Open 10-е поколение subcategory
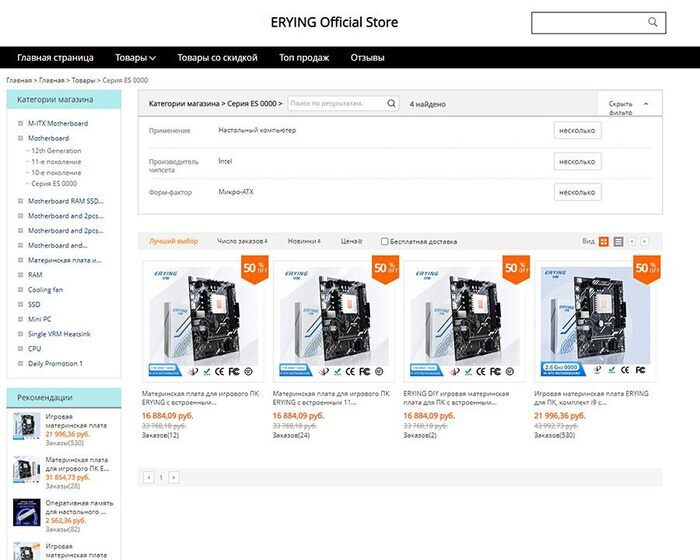Image resolution: width=700 pixels, height=560 pixels. pyautogui.click(x=56, y=172)
